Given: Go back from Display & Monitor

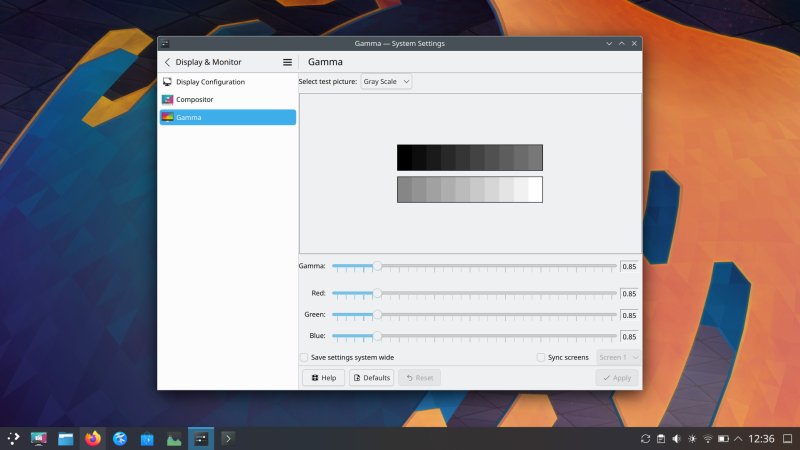Looking at the screenshot, I should pos(167,62).
